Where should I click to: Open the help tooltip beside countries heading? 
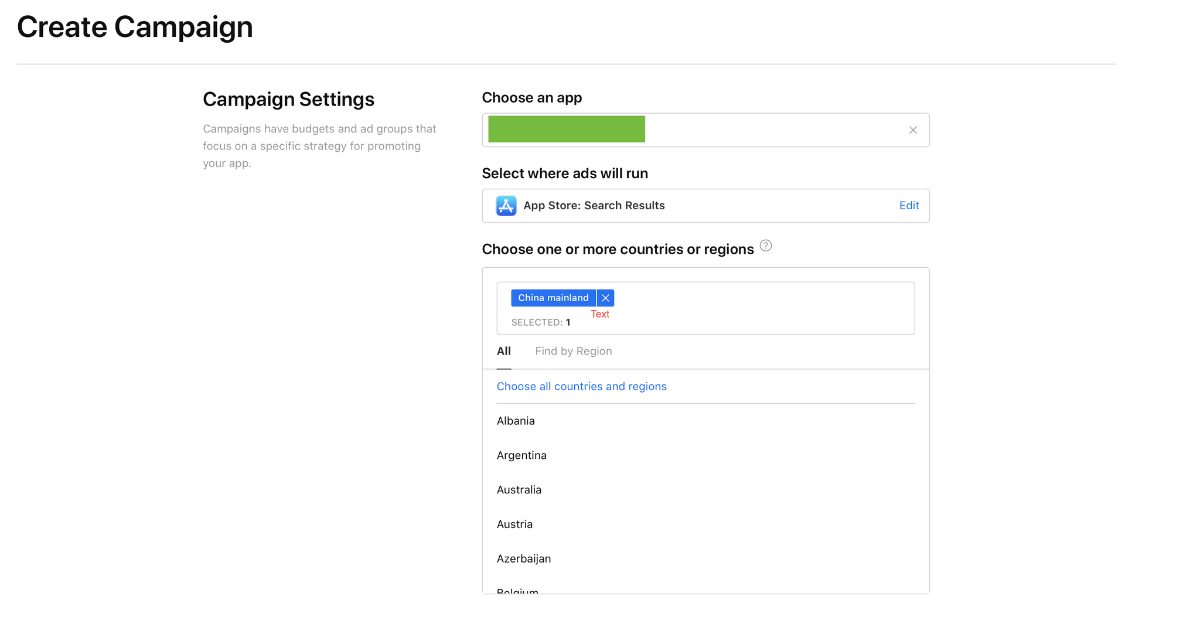click(765, 245)
